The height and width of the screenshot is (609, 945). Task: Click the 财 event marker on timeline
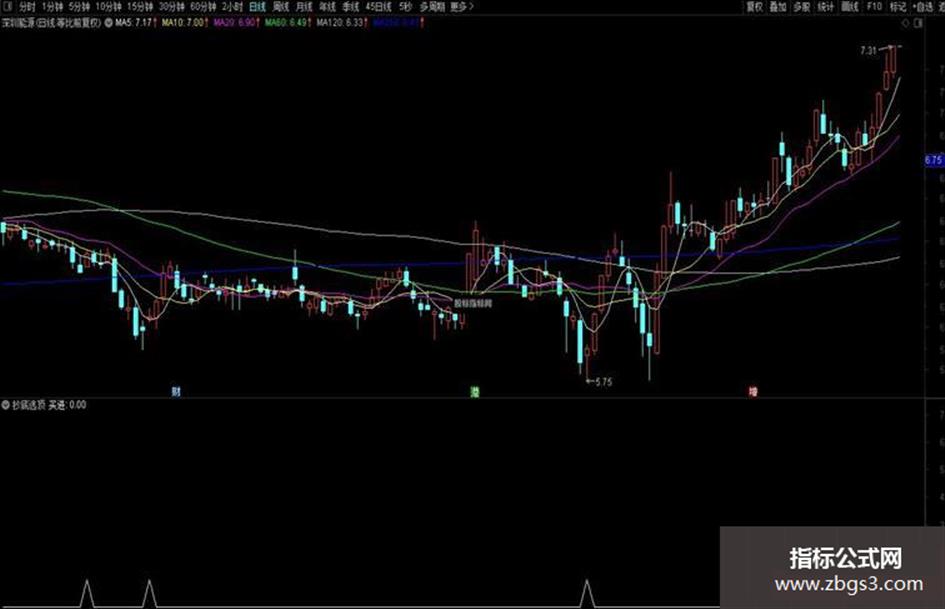click(176, 392)
